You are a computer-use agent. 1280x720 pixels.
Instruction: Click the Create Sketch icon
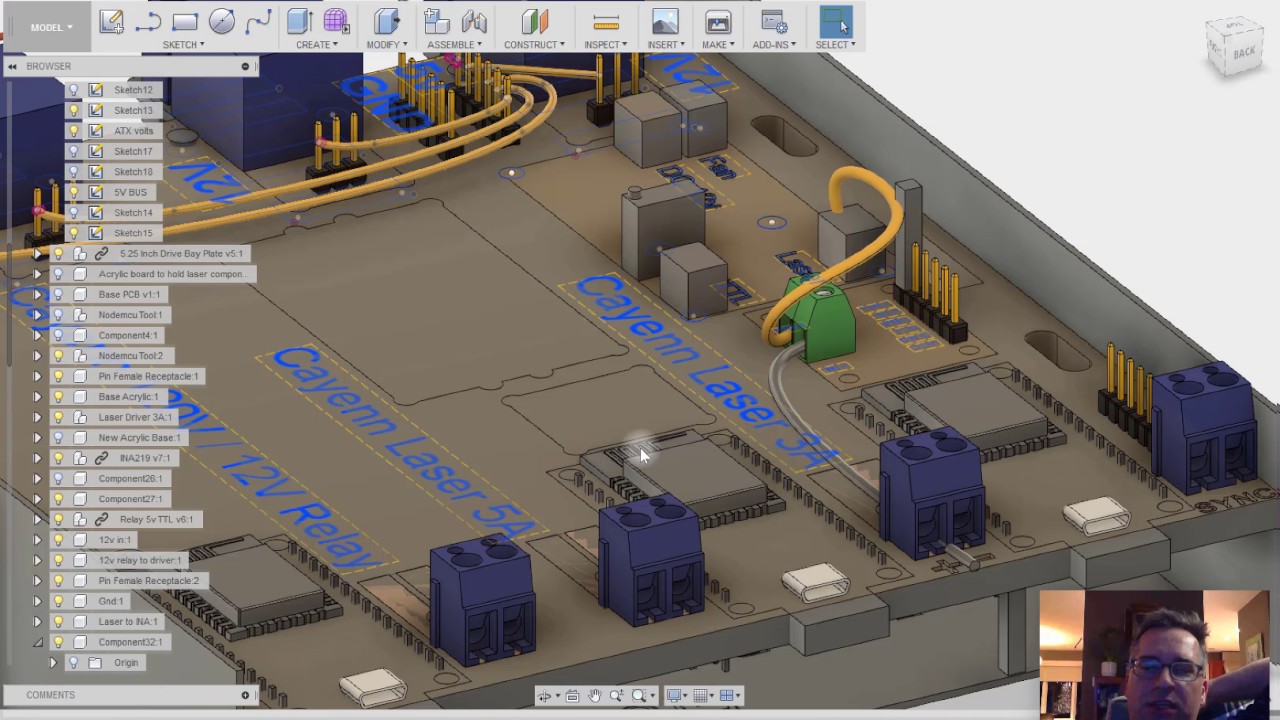pyautogui.click(x=111, y=21)
